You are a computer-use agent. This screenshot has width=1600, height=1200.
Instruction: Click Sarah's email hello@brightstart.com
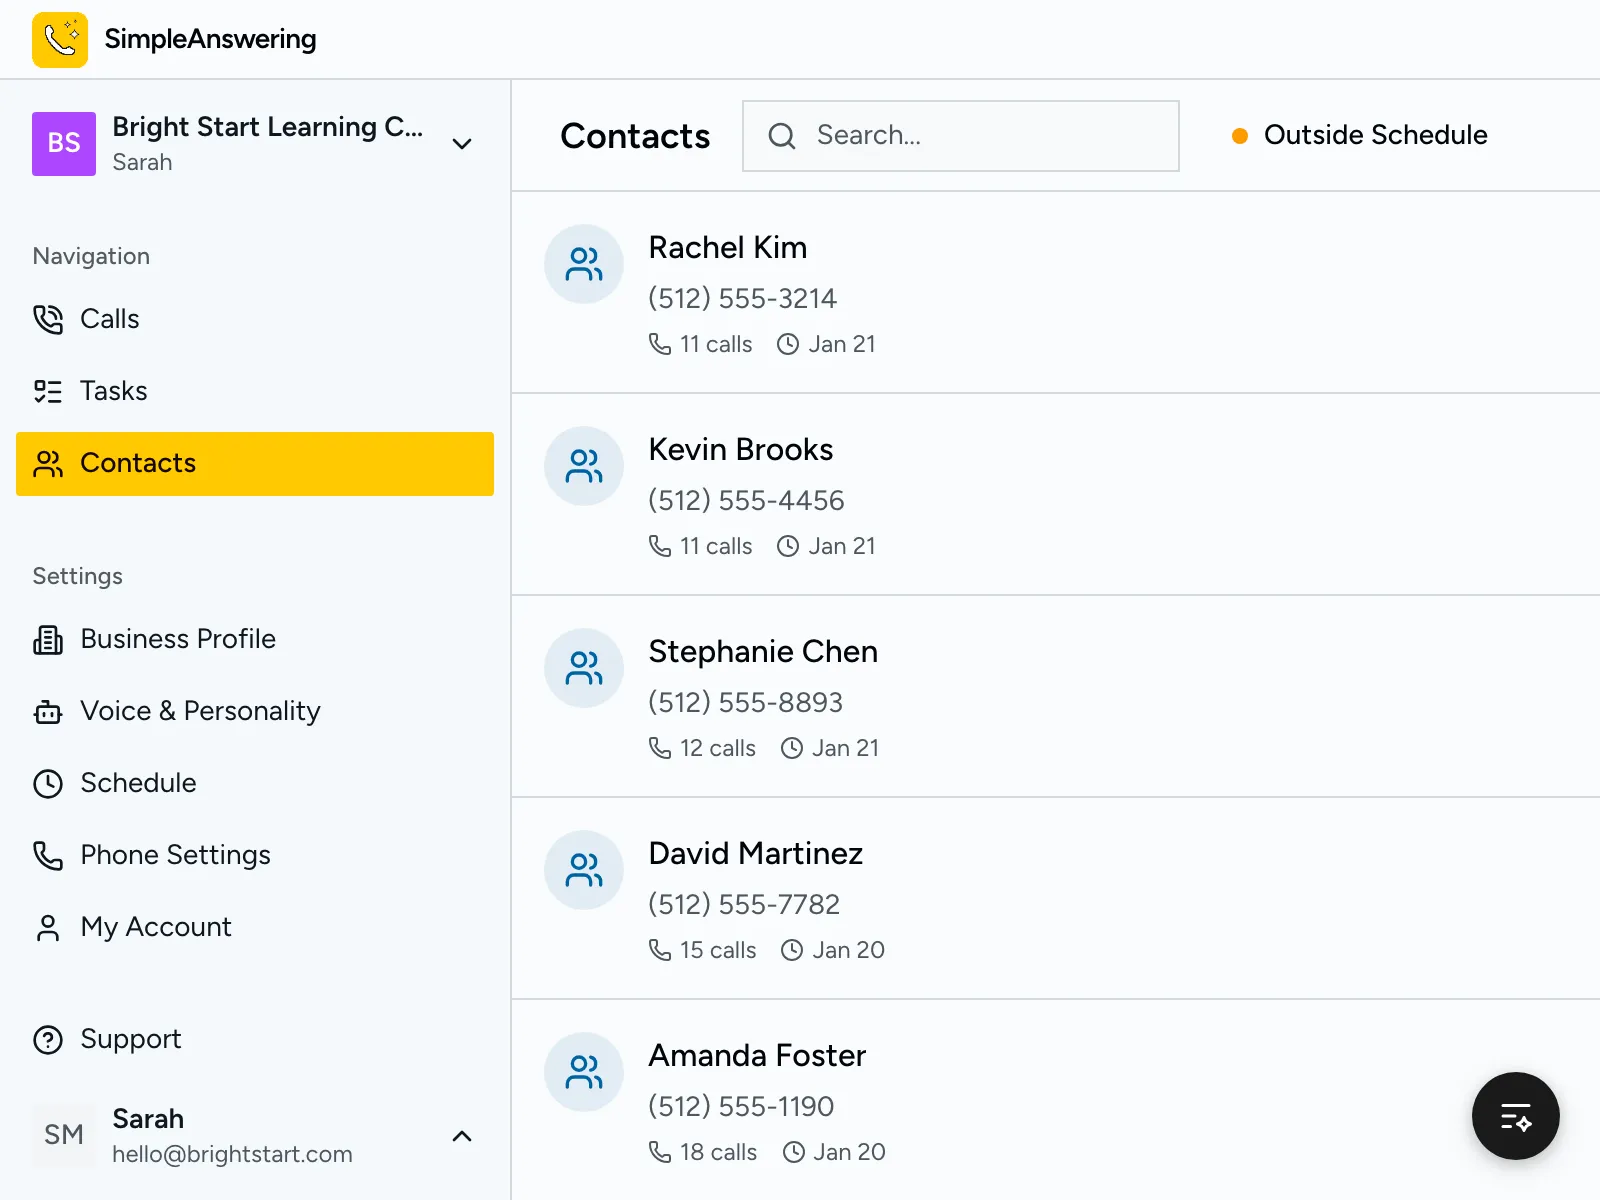pos(232,1154)
